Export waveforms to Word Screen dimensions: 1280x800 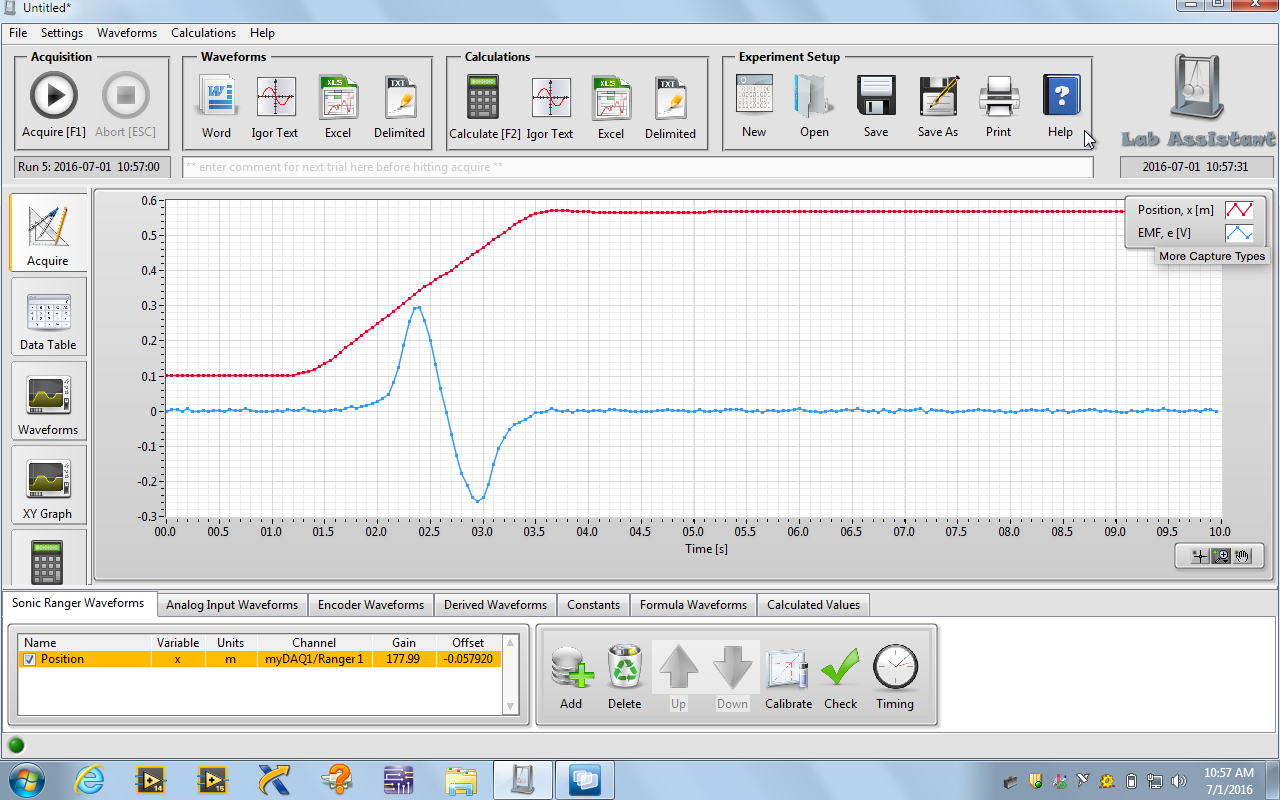[216, 99]
